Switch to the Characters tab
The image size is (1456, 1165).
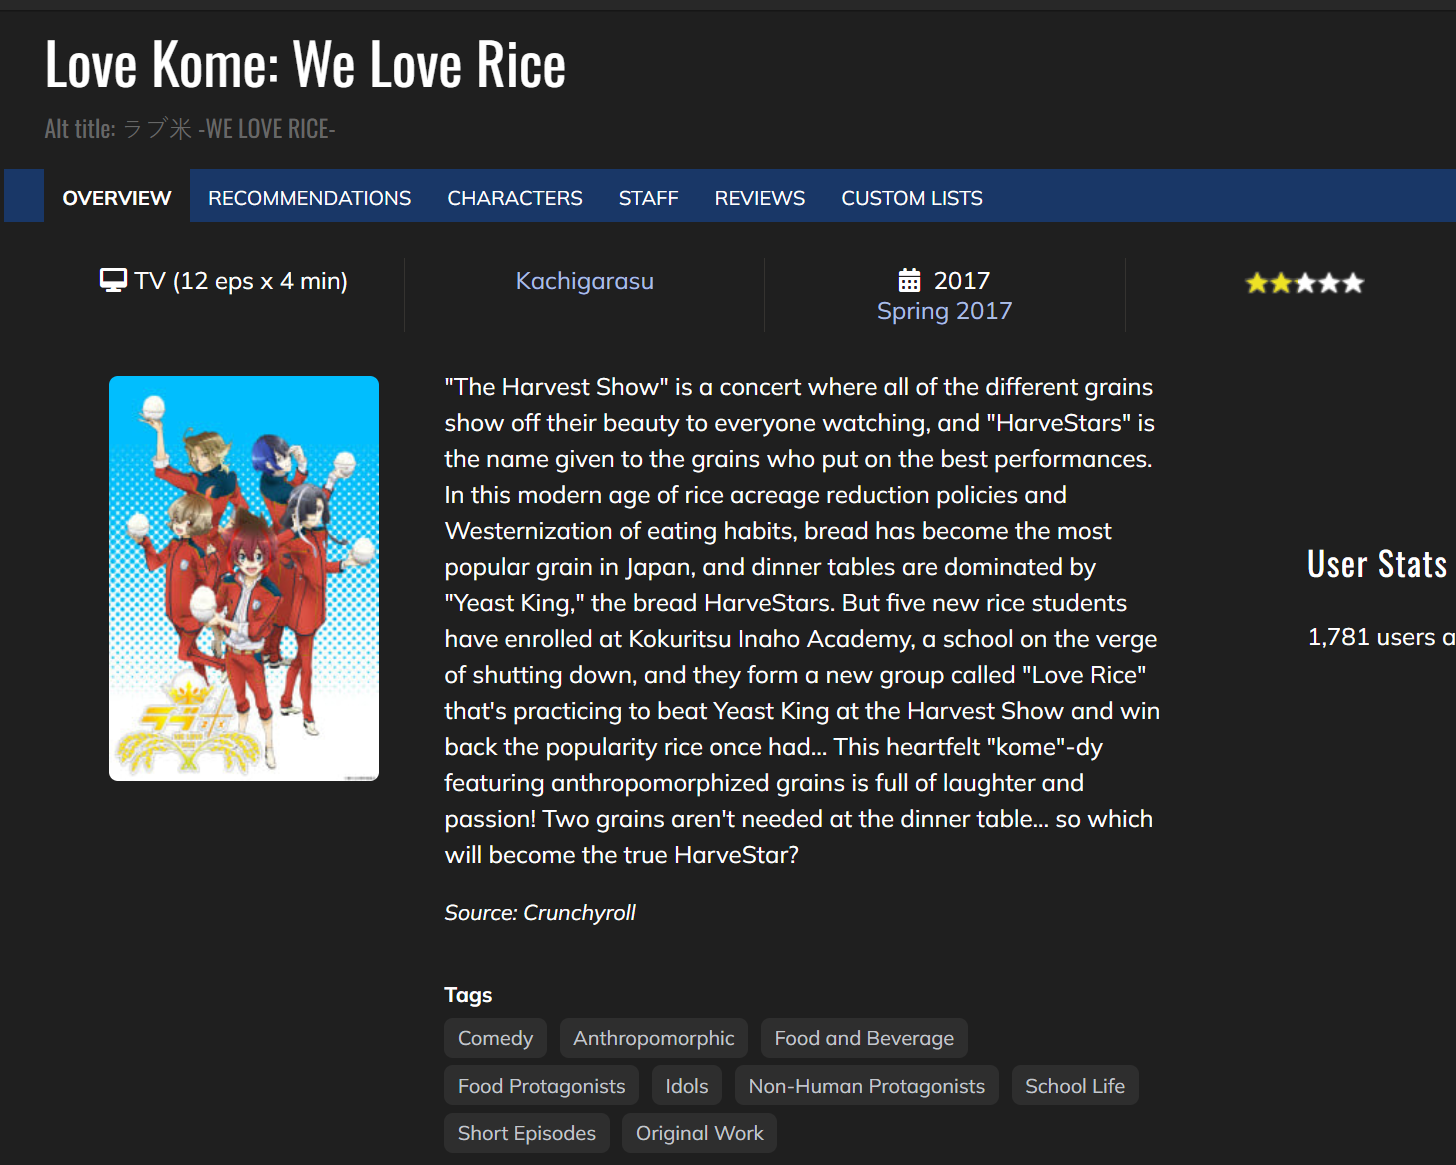coord(514,198)
